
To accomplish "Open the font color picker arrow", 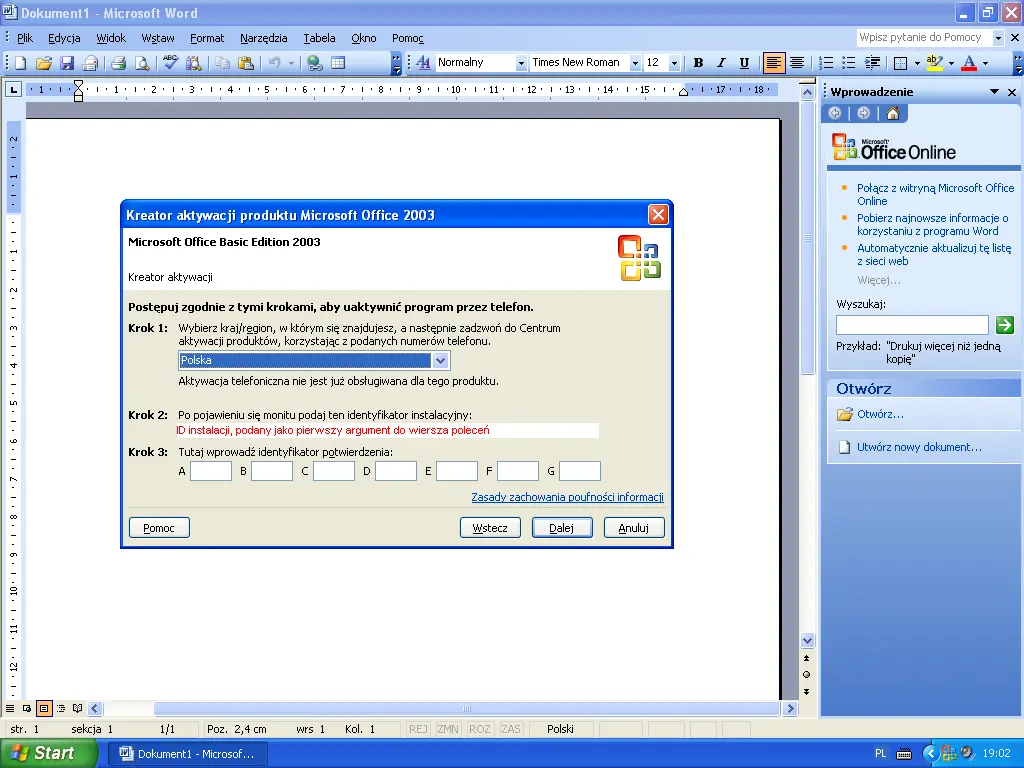I will coord(985,63).
